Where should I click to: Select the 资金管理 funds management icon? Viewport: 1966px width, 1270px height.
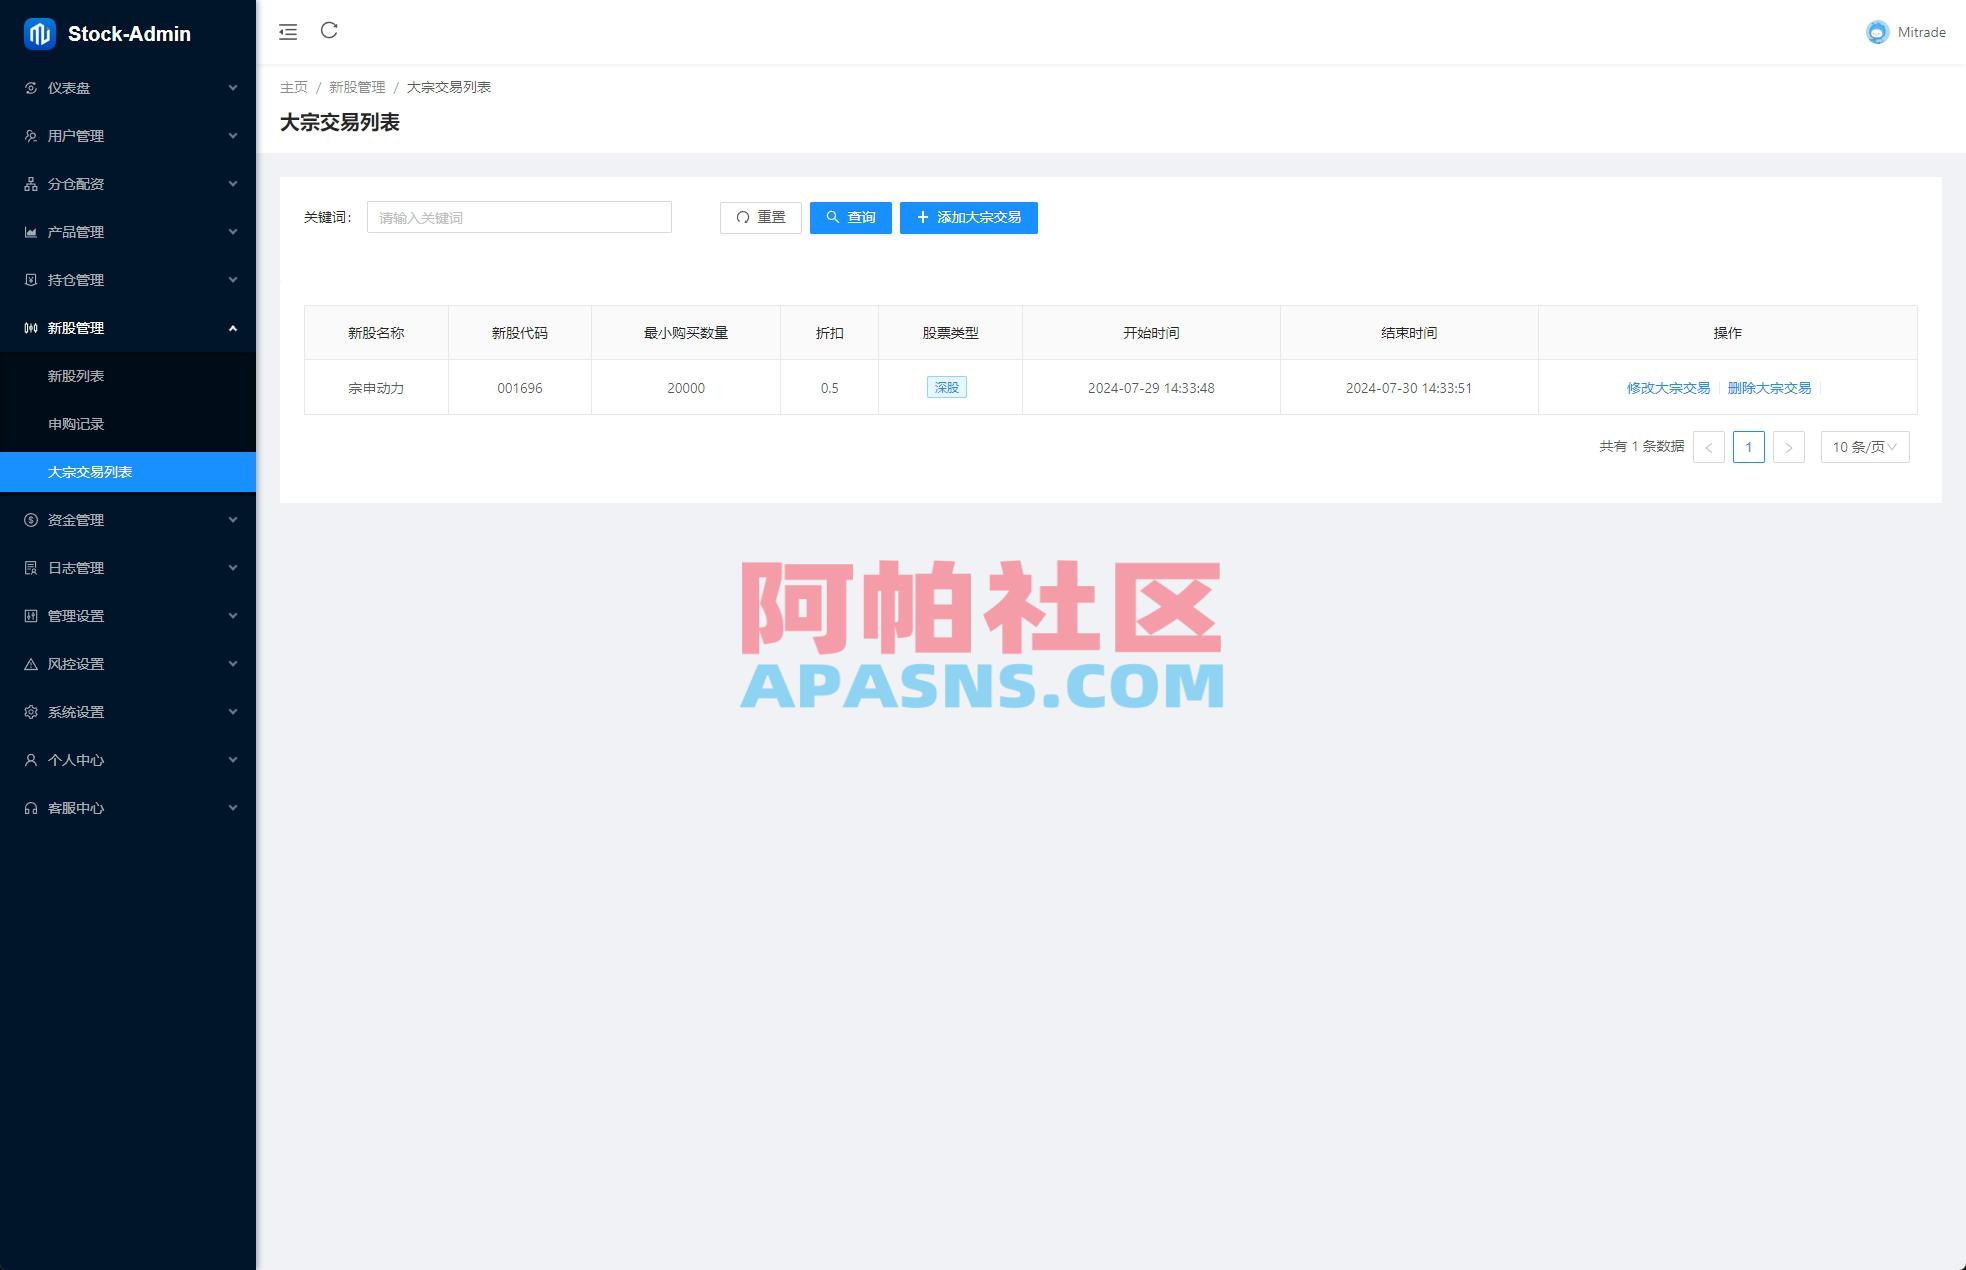tap(31, 520)
